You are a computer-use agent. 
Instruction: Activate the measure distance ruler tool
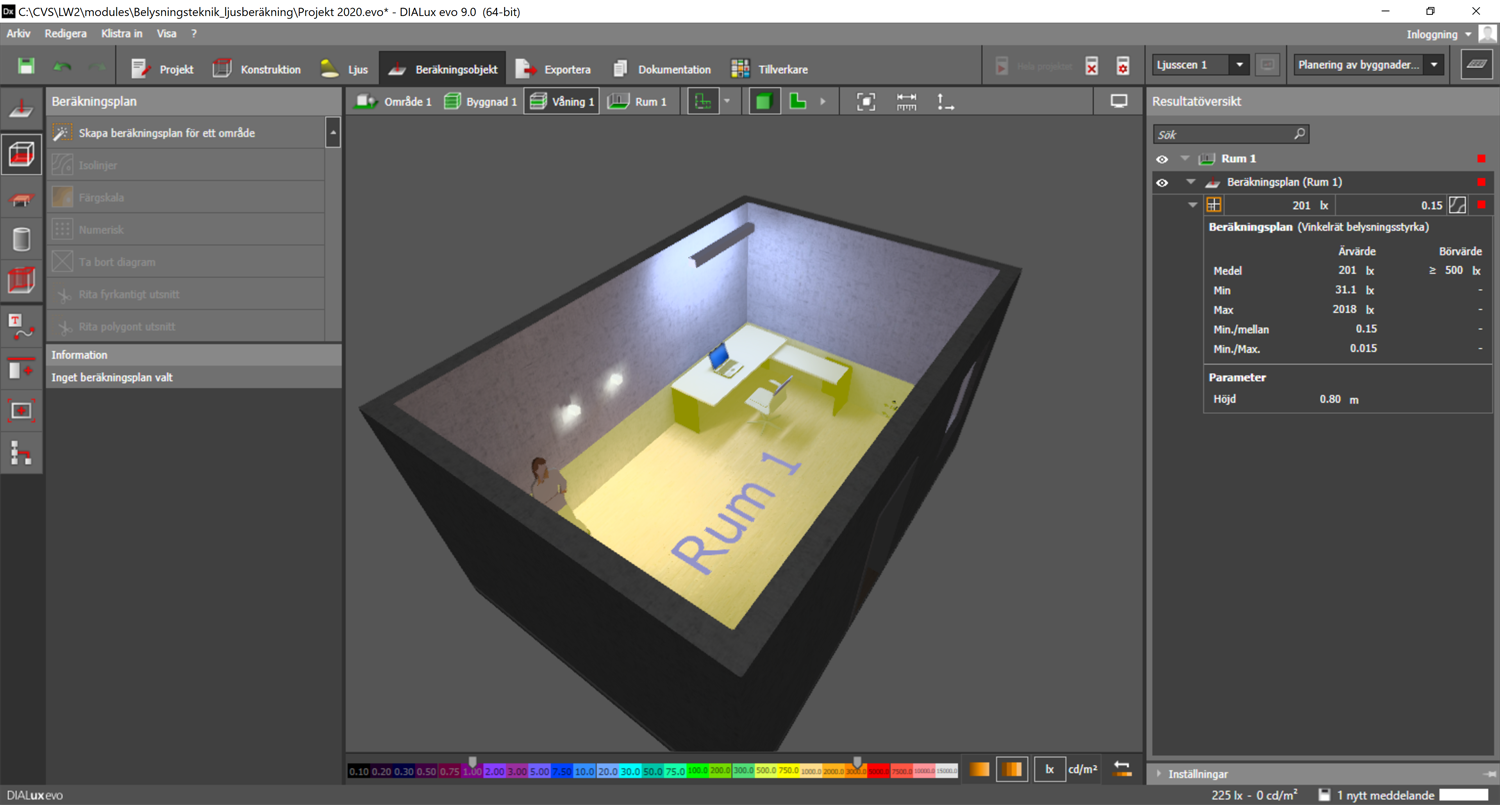tap(906, 101)
